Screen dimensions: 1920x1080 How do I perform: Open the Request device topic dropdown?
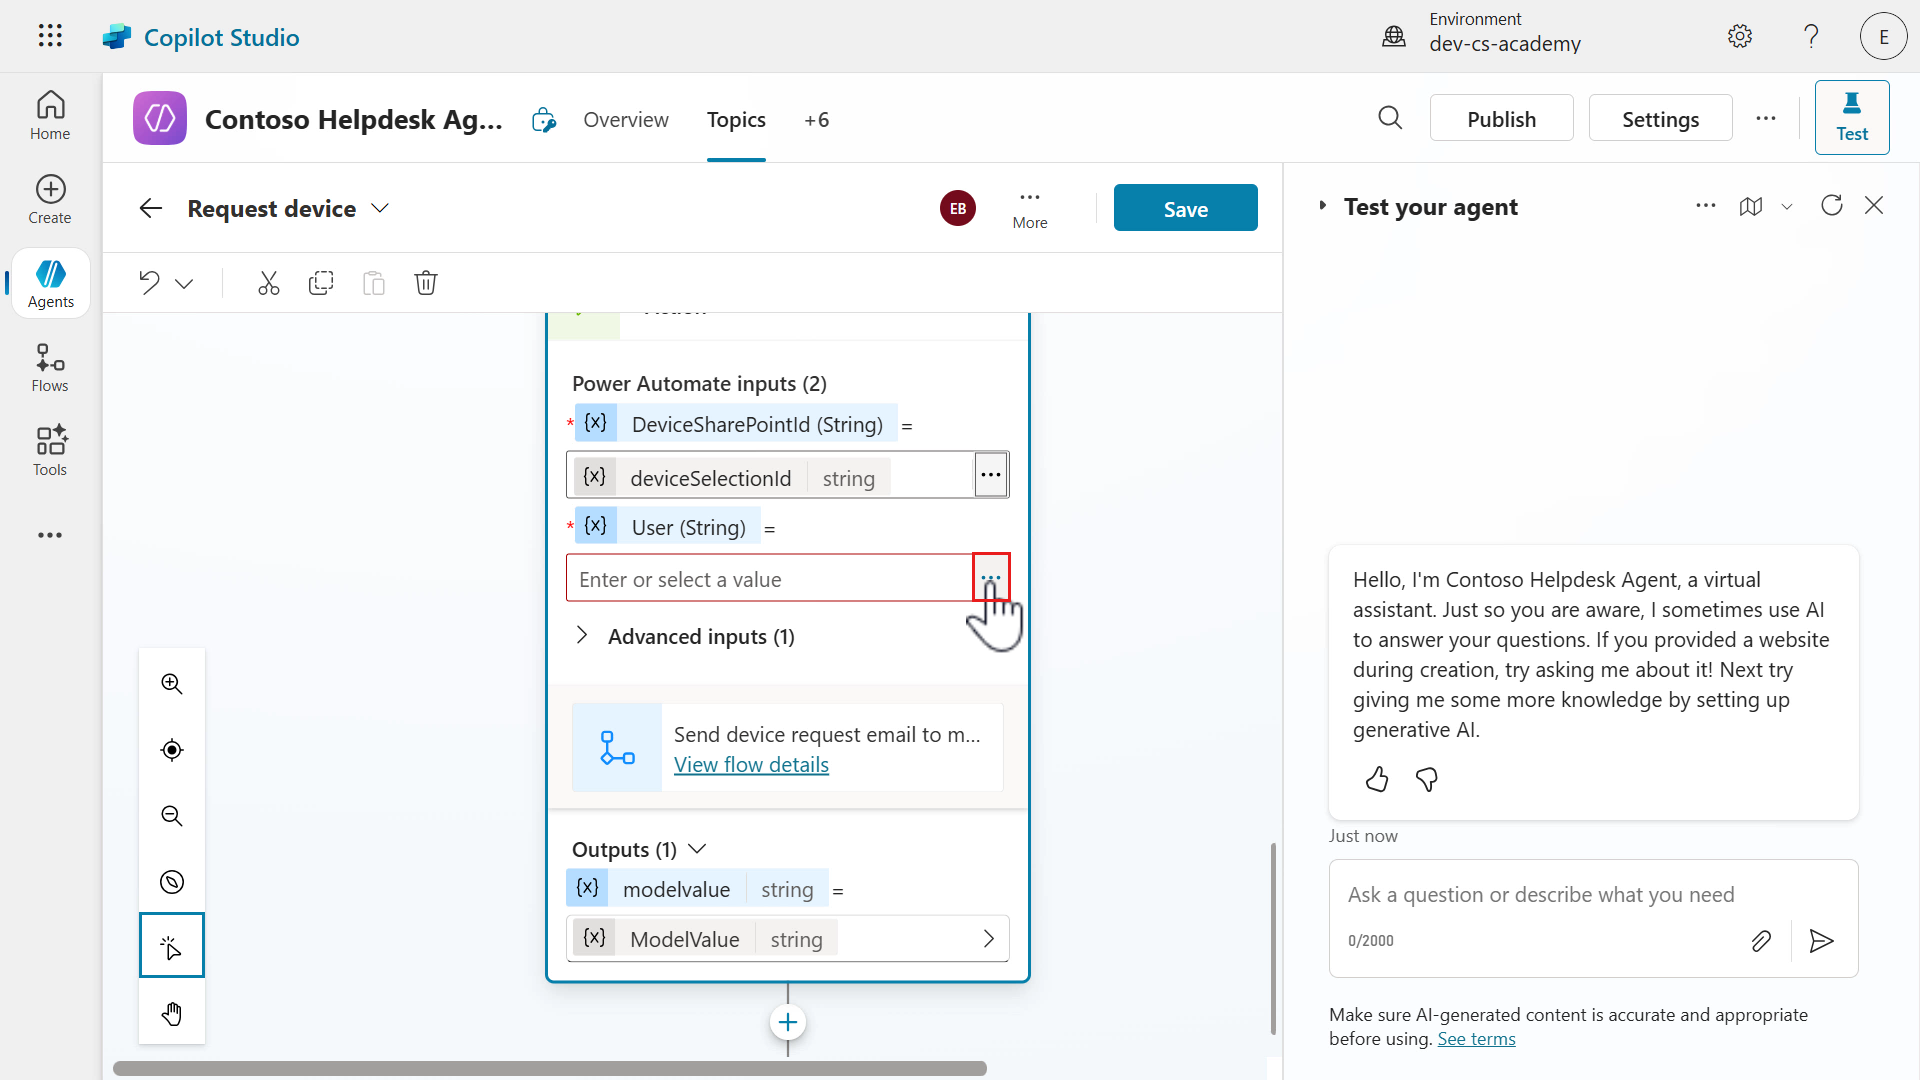click(380, 208)
